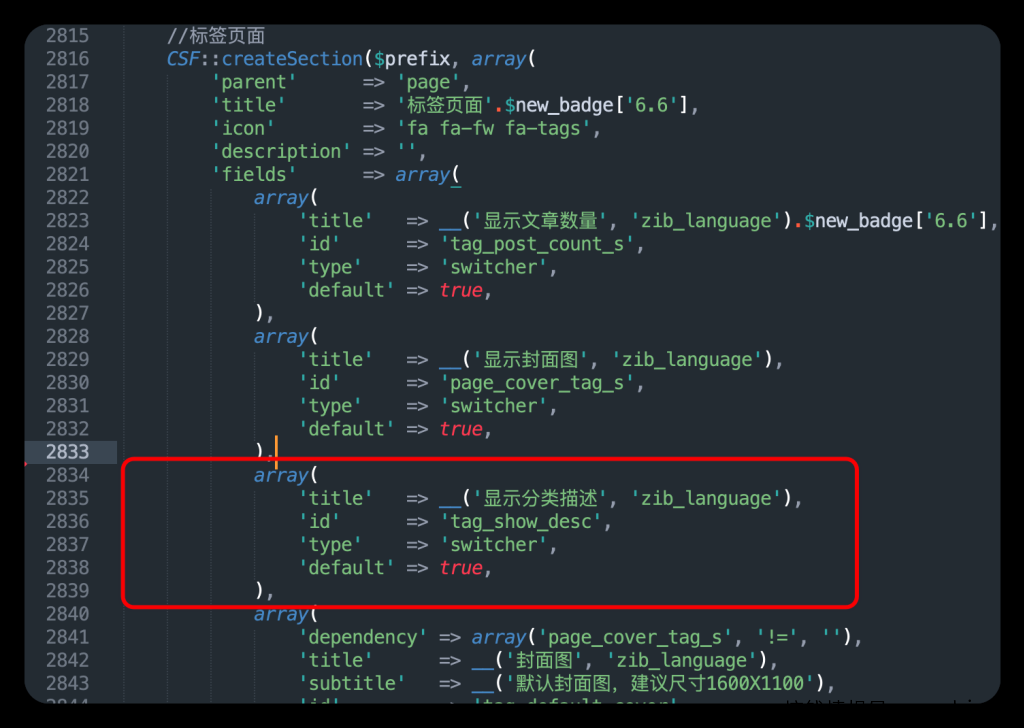Screen dimensions: 1024x728
Task: Click the '封面图' string on line 2842
Action: (547, 660)
